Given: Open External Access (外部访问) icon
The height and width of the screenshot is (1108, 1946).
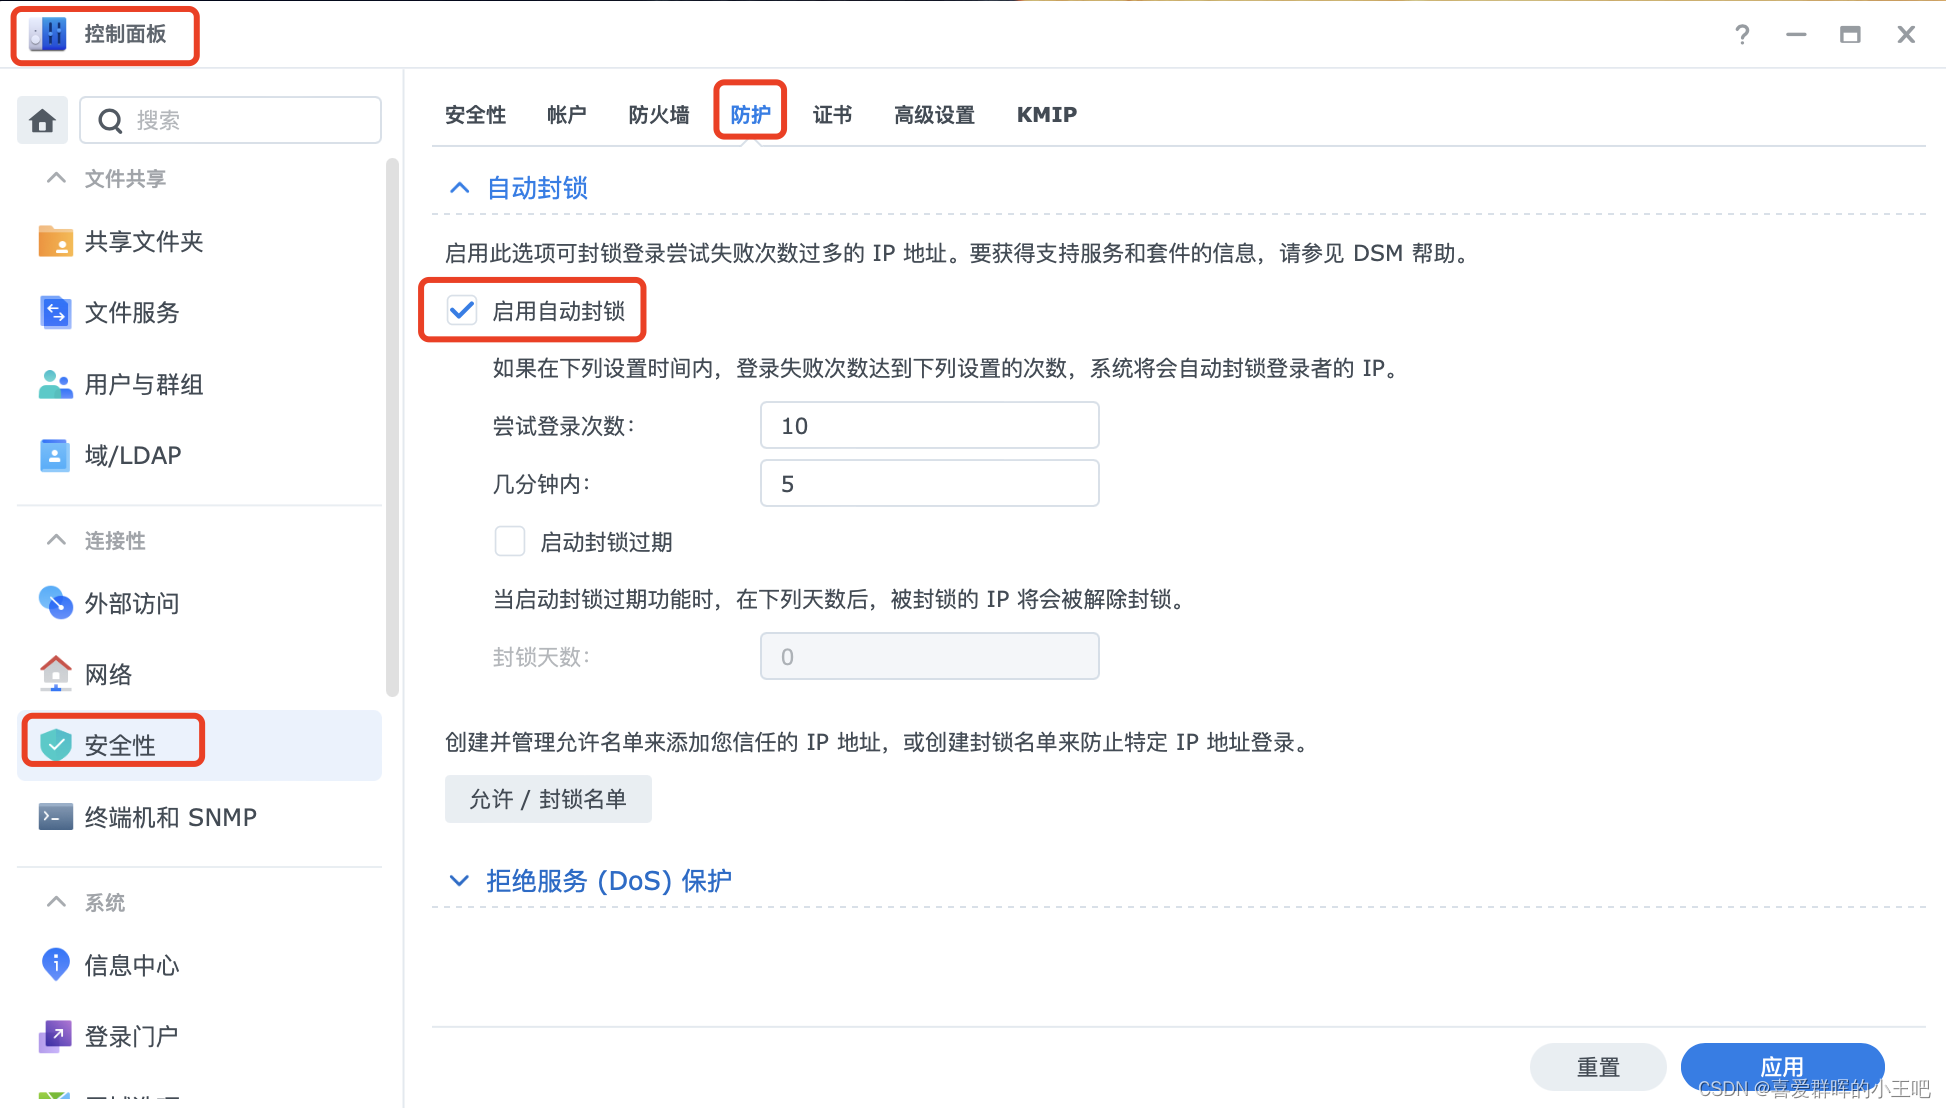Looking at the screenshot, I should tap(55, 603).
